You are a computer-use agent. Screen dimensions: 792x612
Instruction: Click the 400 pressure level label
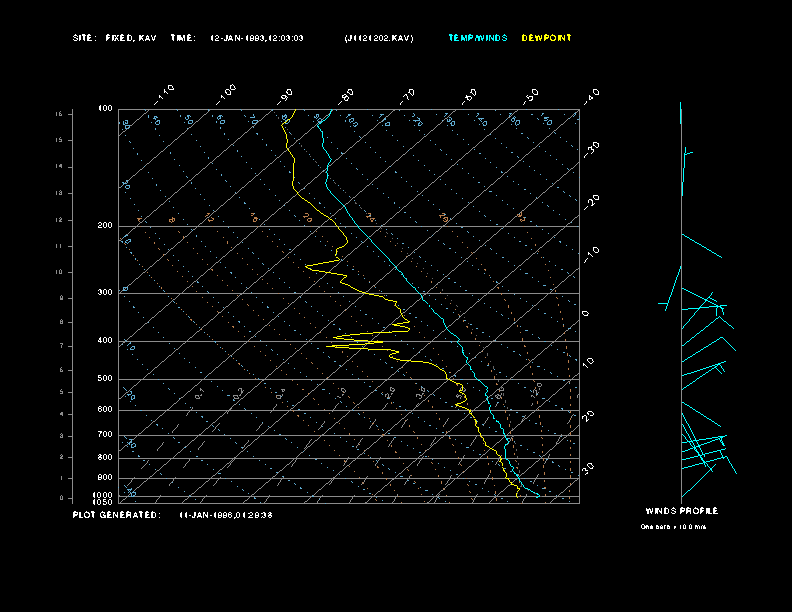pos(105,340)
